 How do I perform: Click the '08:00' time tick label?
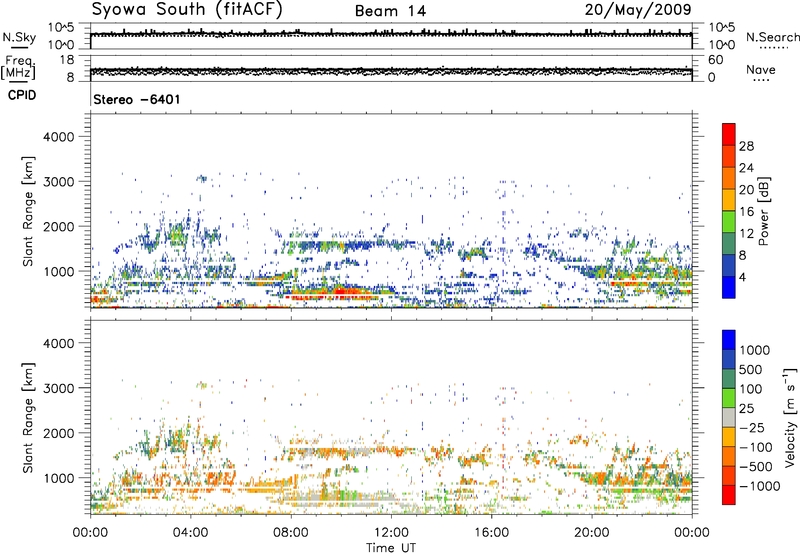pyautogui.click(x=291, y=533)
